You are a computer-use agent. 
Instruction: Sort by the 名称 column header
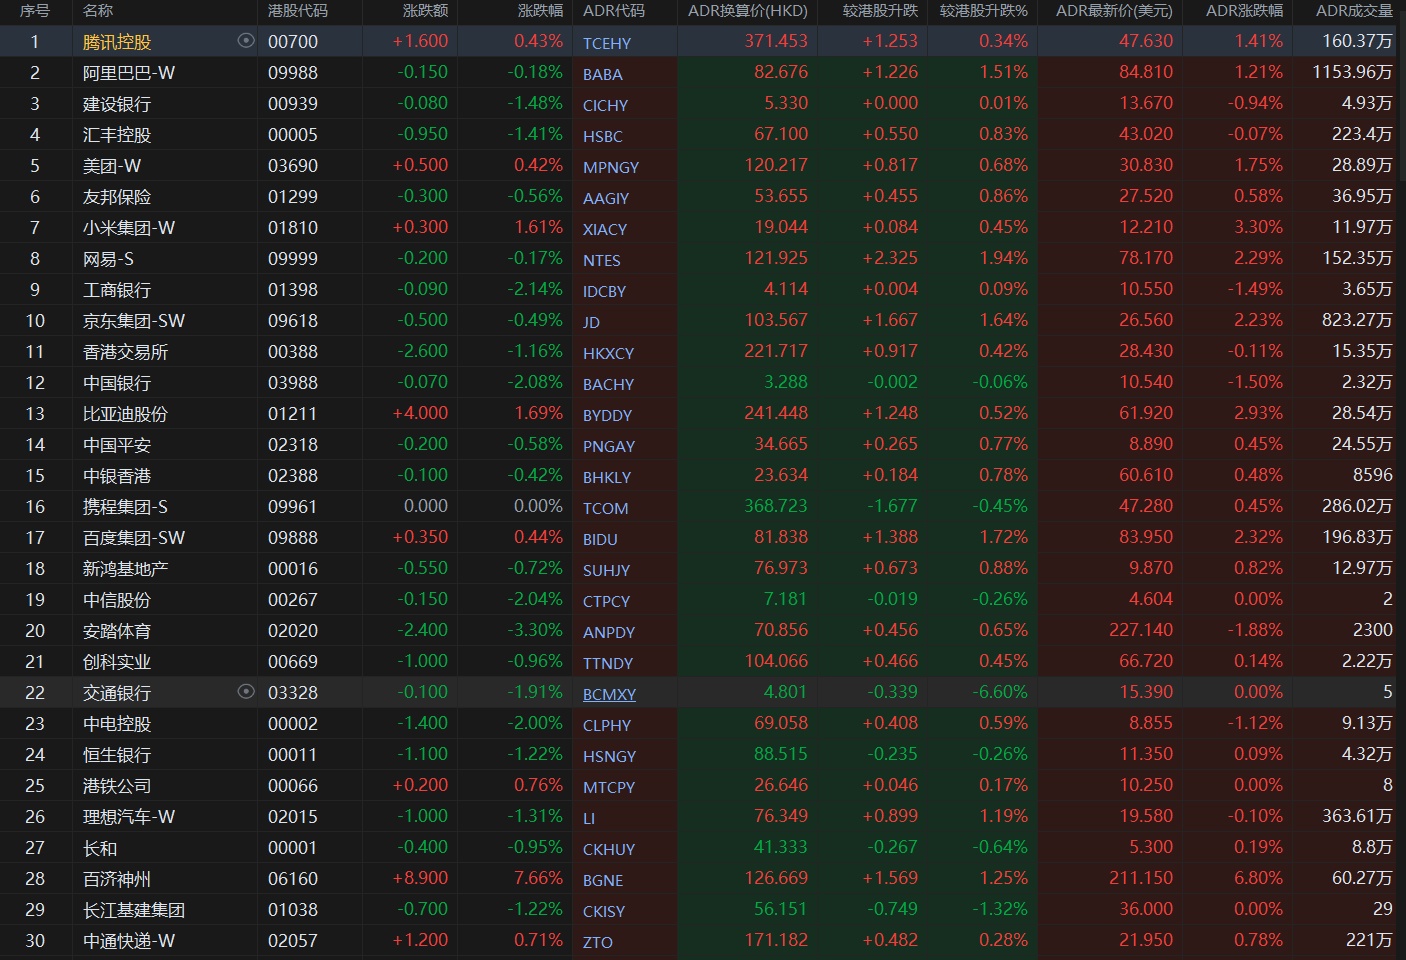click(98, 11)
